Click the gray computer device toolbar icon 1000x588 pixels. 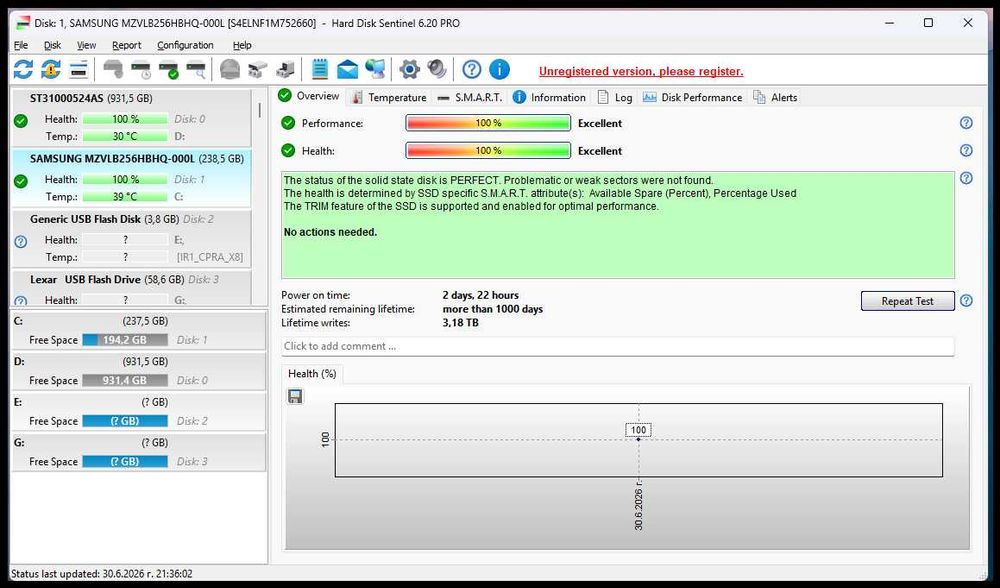(286, 70)
